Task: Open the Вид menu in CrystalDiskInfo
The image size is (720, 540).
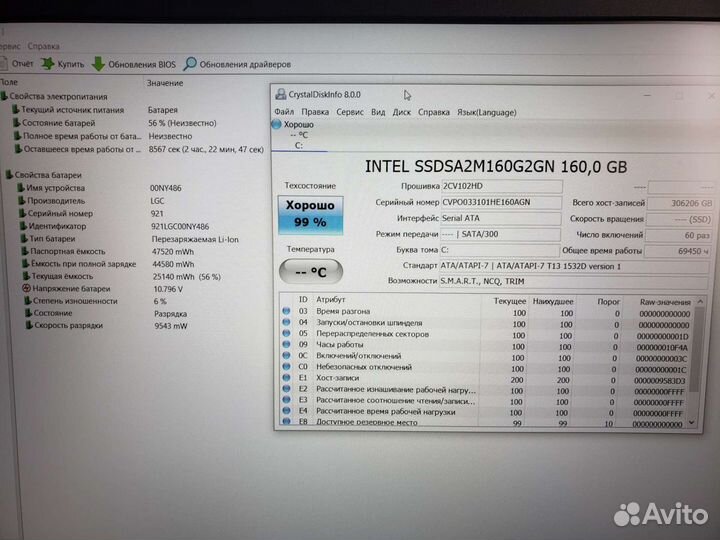Action: click(378, 112)
